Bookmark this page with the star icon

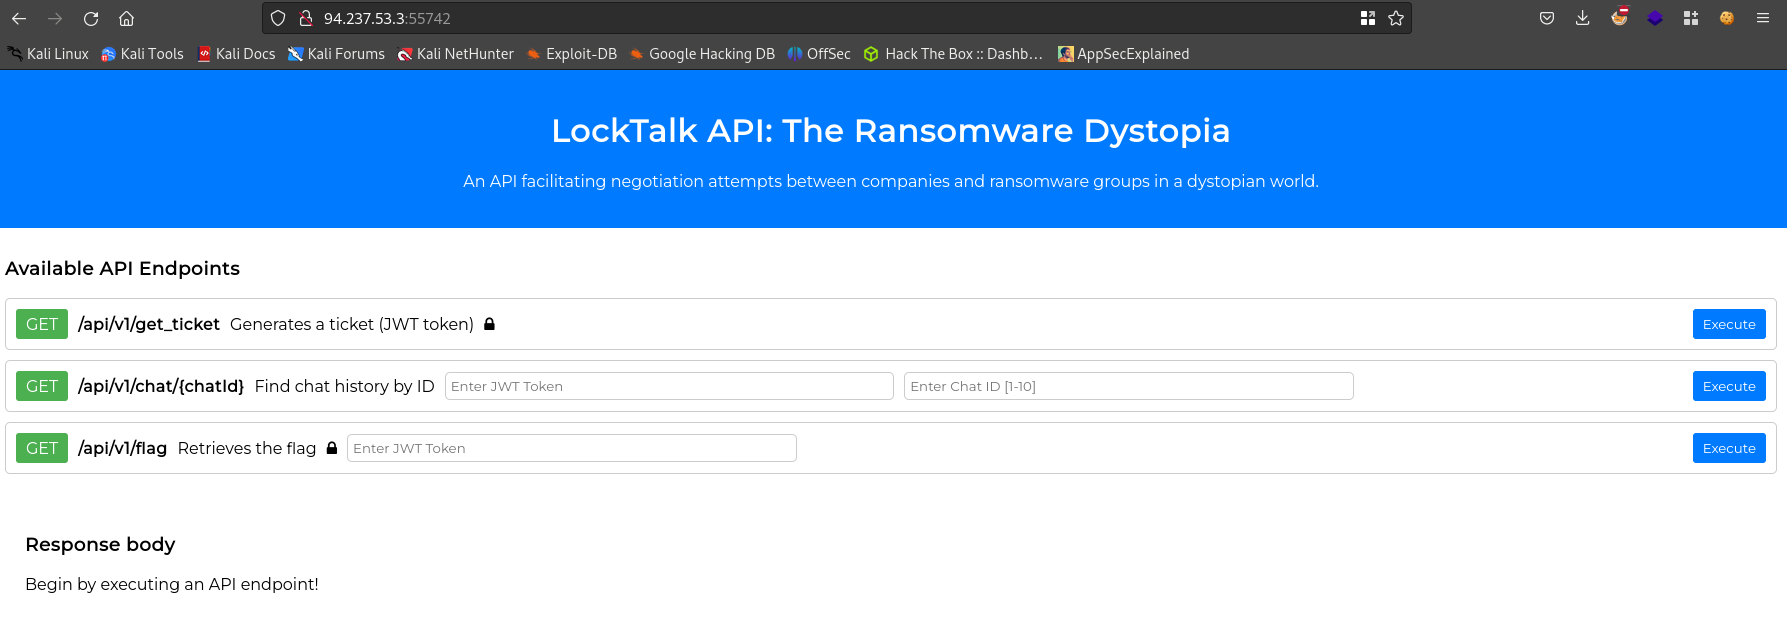pos(1396,18)
